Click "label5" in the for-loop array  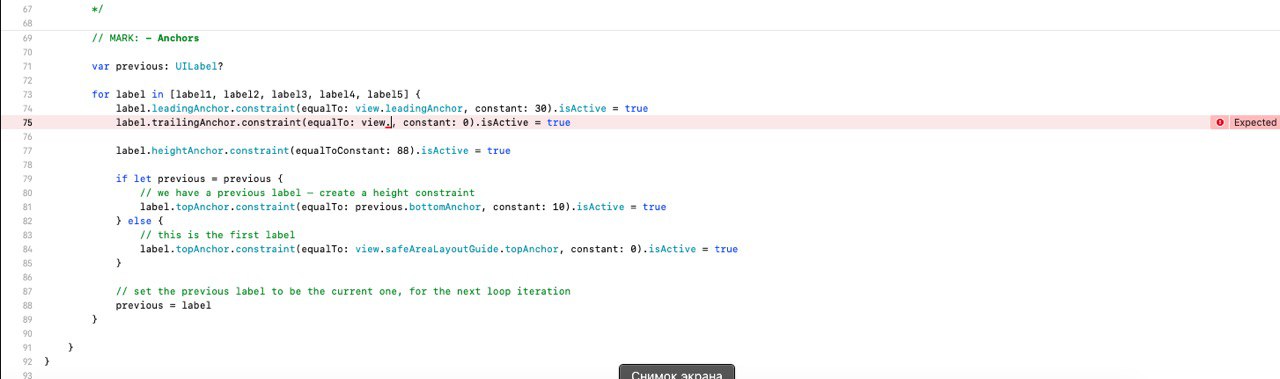tap(386, 94)
